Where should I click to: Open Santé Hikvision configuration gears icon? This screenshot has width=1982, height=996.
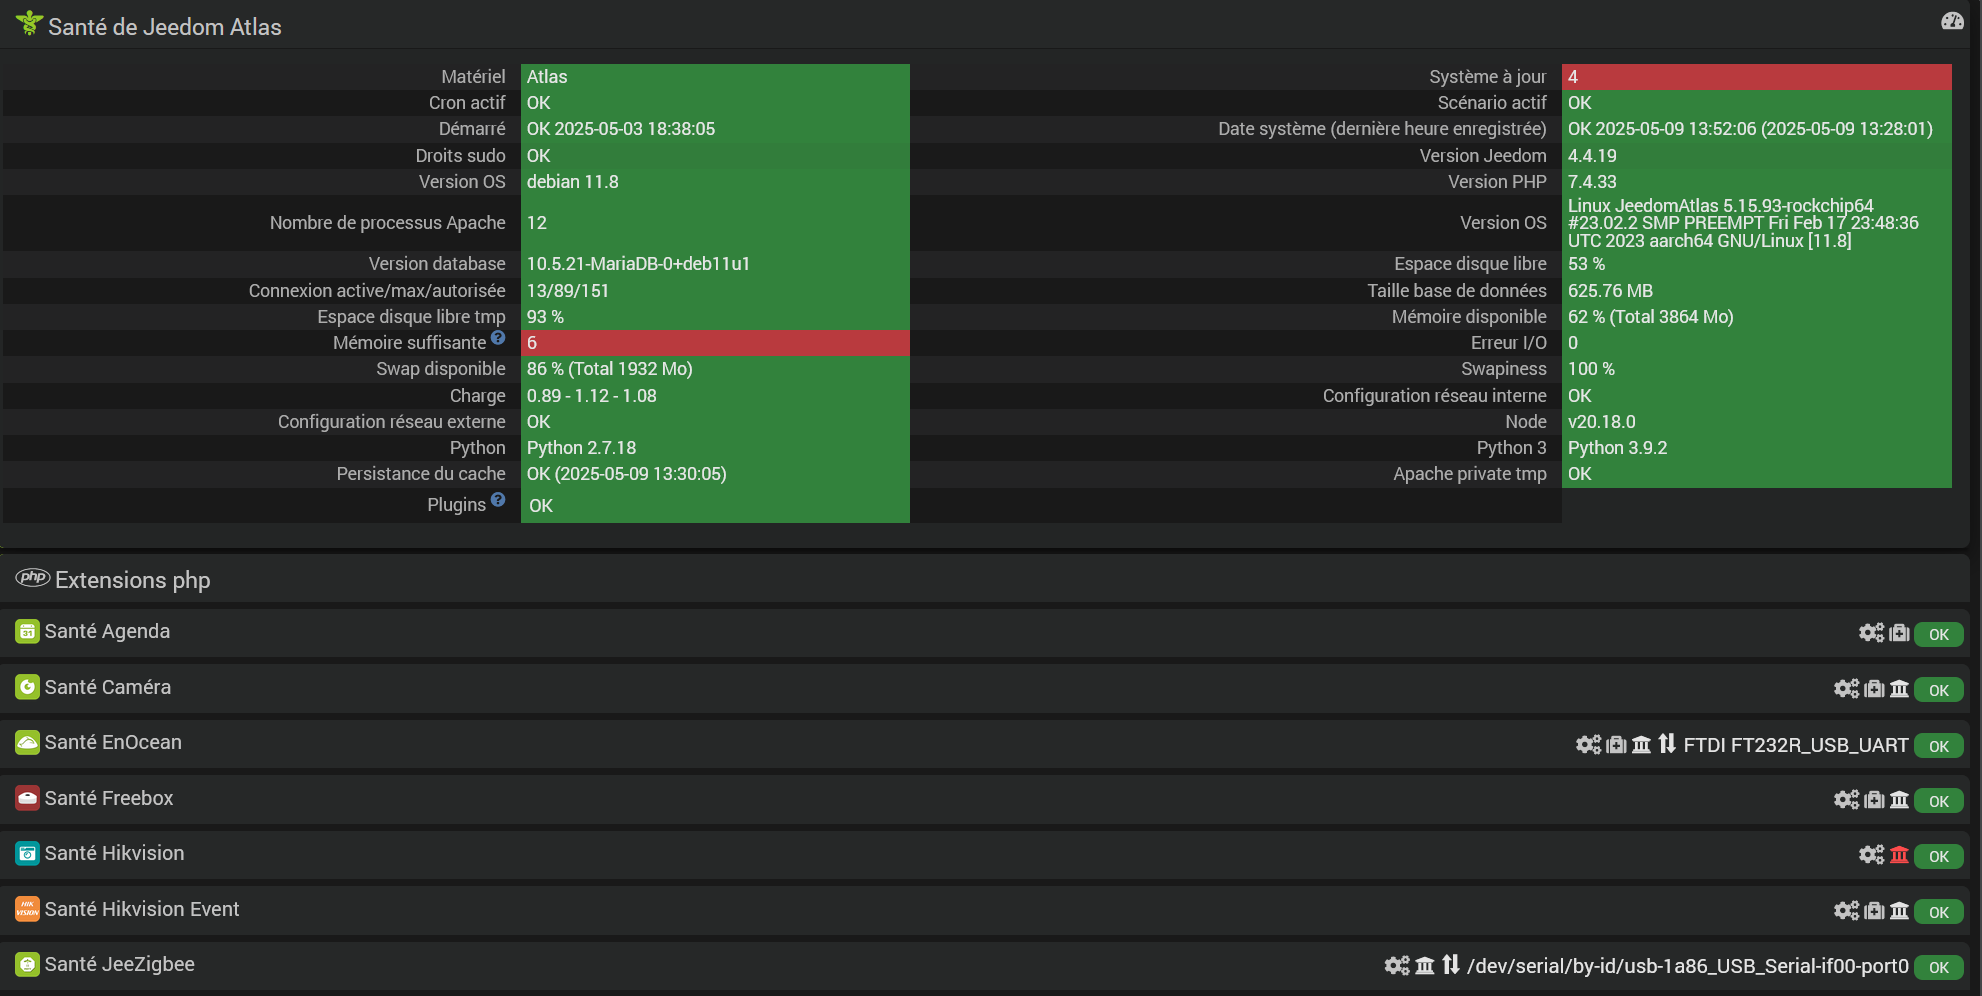(x=1871, y=855)
